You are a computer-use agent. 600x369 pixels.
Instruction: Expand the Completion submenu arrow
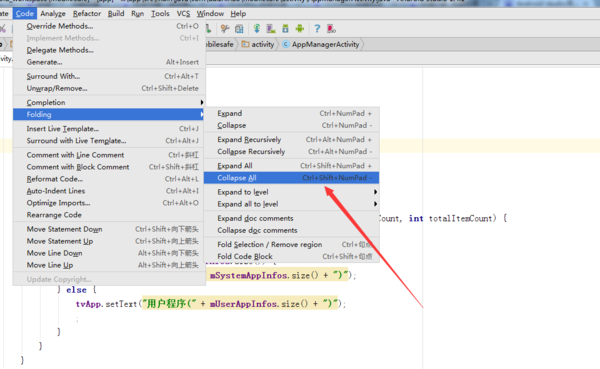(x=201, y=102)
